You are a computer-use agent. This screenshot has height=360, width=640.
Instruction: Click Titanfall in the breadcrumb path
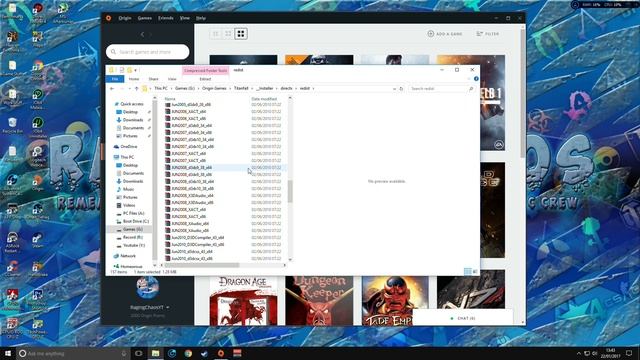tap(241, 89)
